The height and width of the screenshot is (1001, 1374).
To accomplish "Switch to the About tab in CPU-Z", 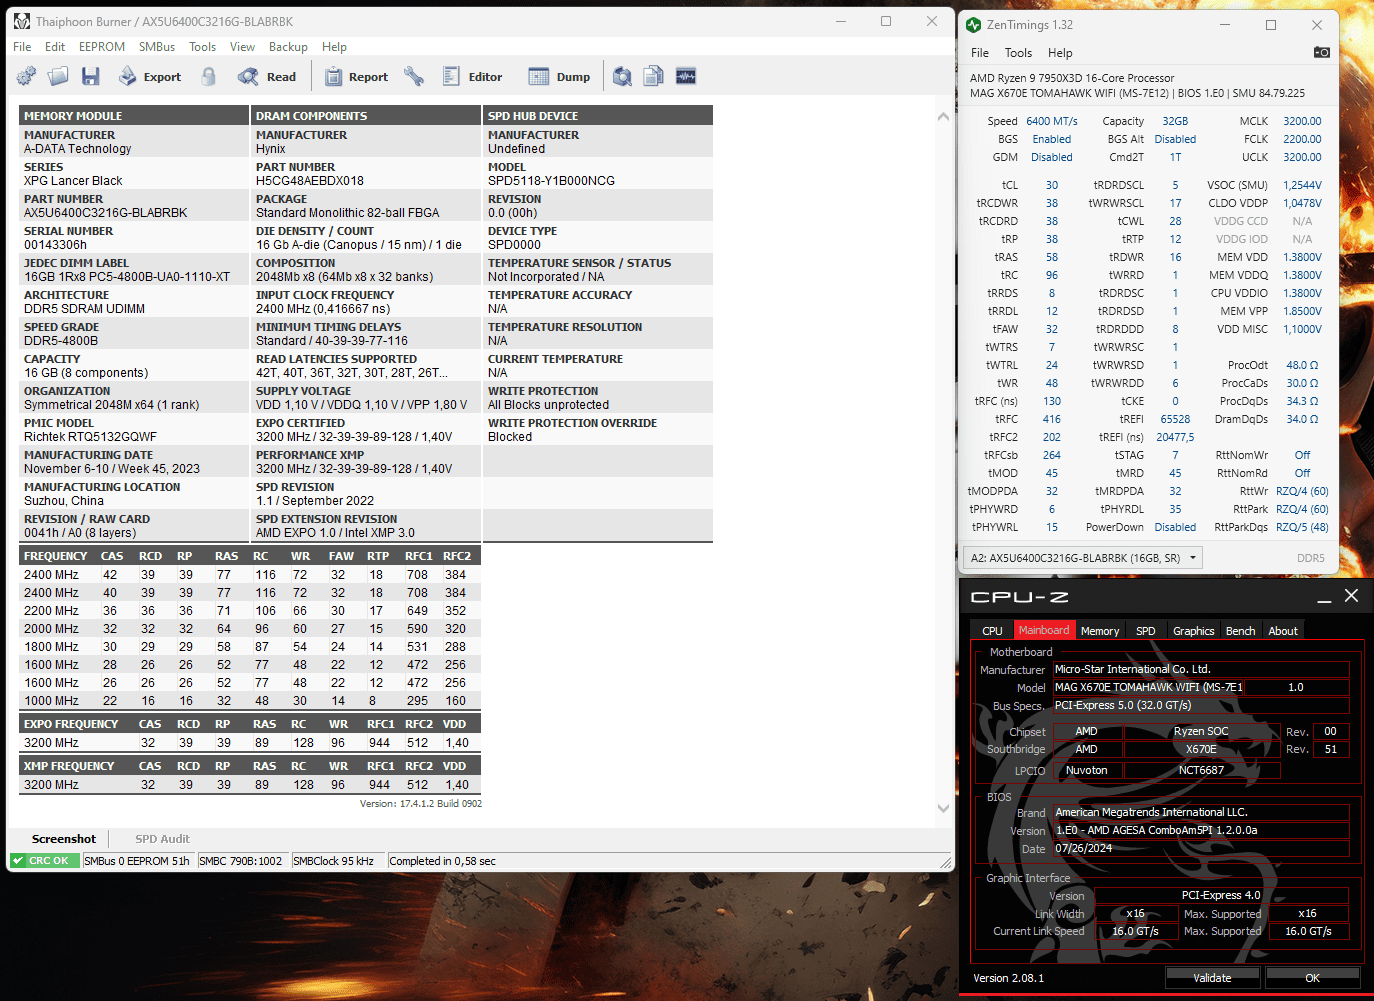I will [1283, 631].
